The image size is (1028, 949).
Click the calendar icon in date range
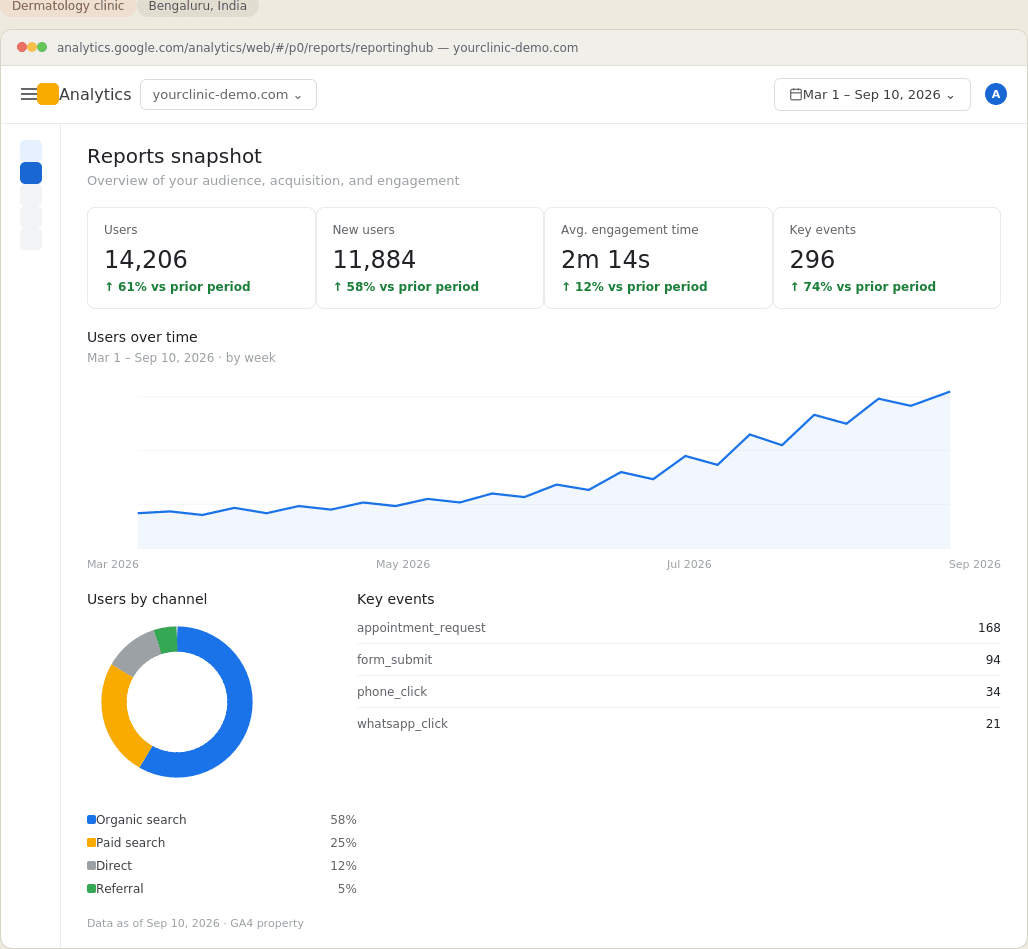(795, 94)
